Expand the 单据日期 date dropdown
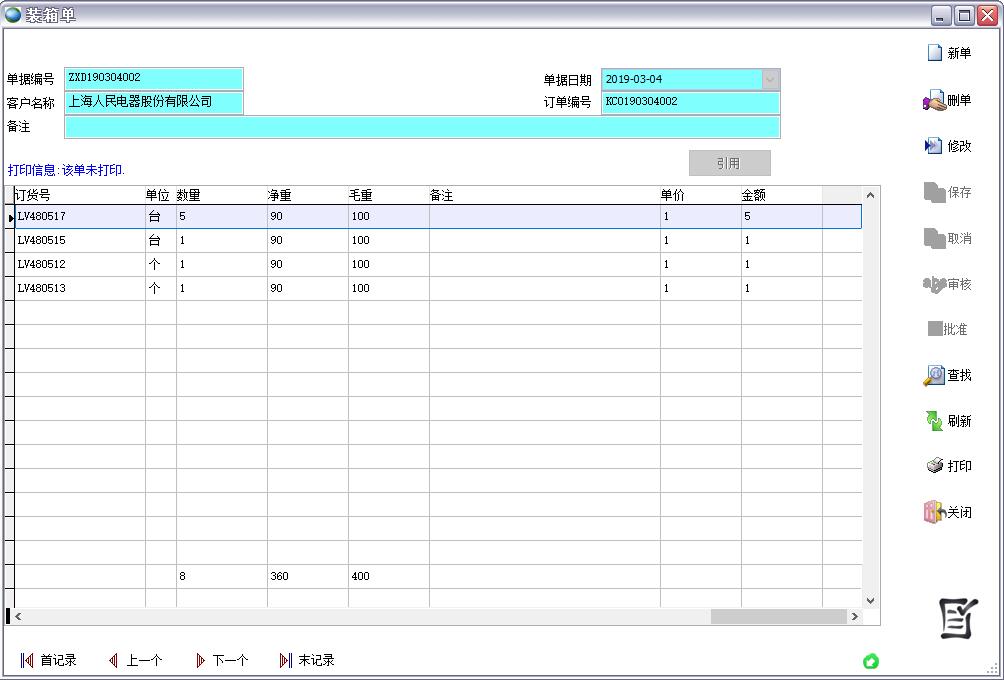The width and height of the screenshot is (1004, 680). [x=770, y=79]
